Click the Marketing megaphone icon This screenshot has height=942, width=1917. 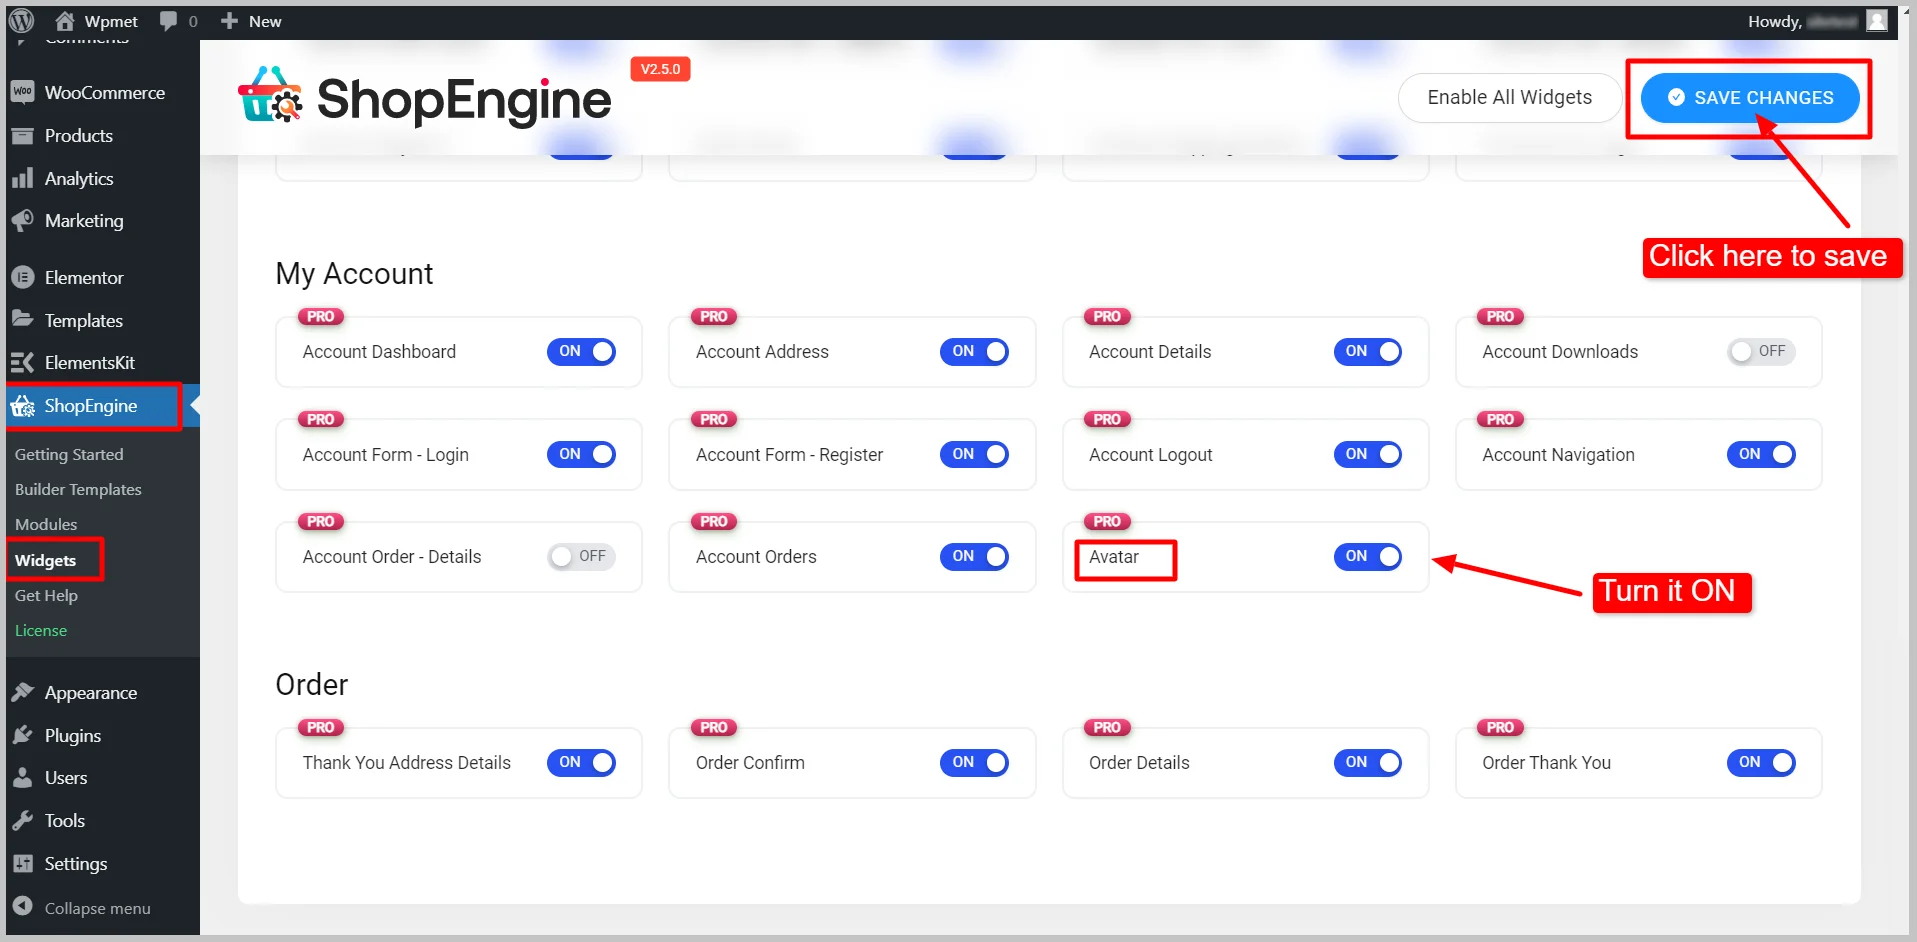pos(23,220)
